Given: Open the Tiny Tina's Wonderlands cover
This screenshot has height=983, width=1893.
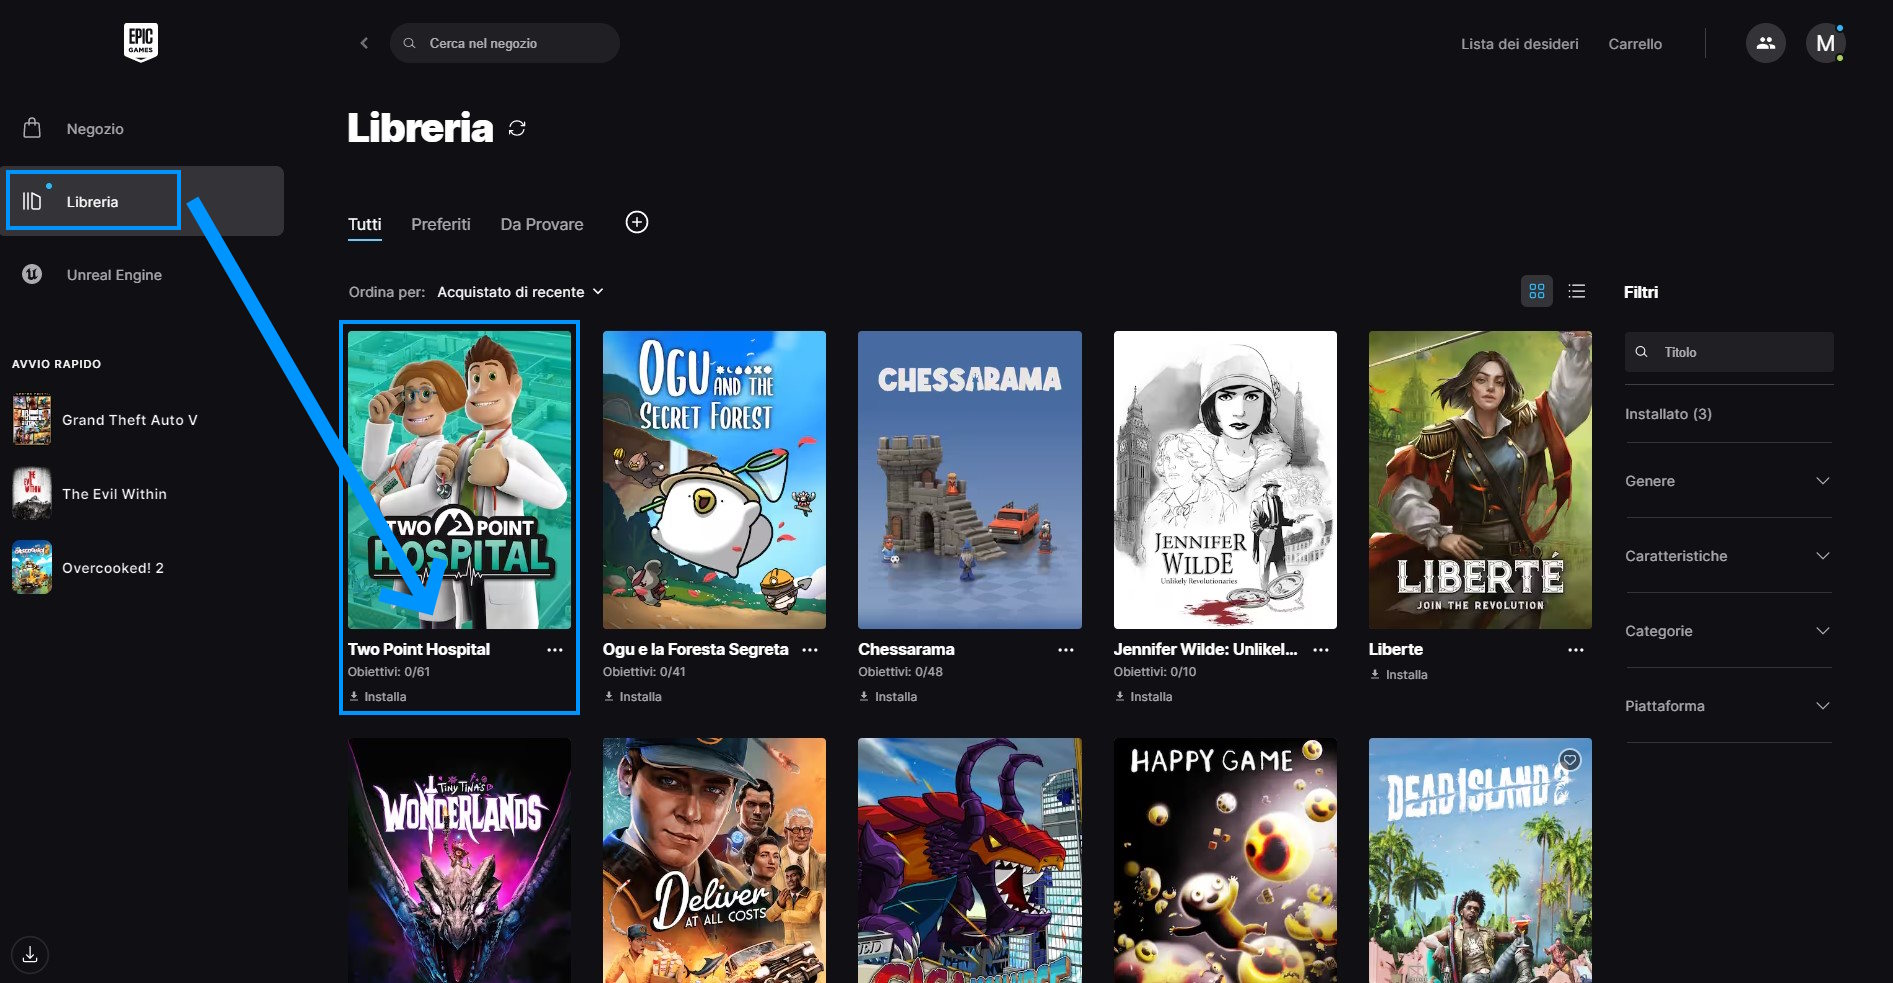Looking at the screenshot, I should 459,860.
